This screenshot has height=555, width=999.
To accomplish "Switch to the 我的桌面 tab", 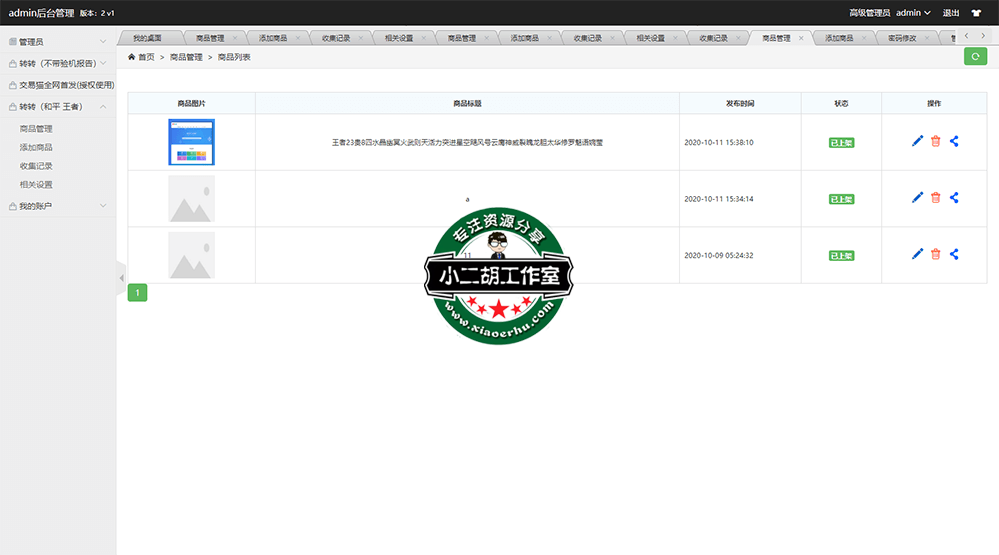I will (147, 38).
